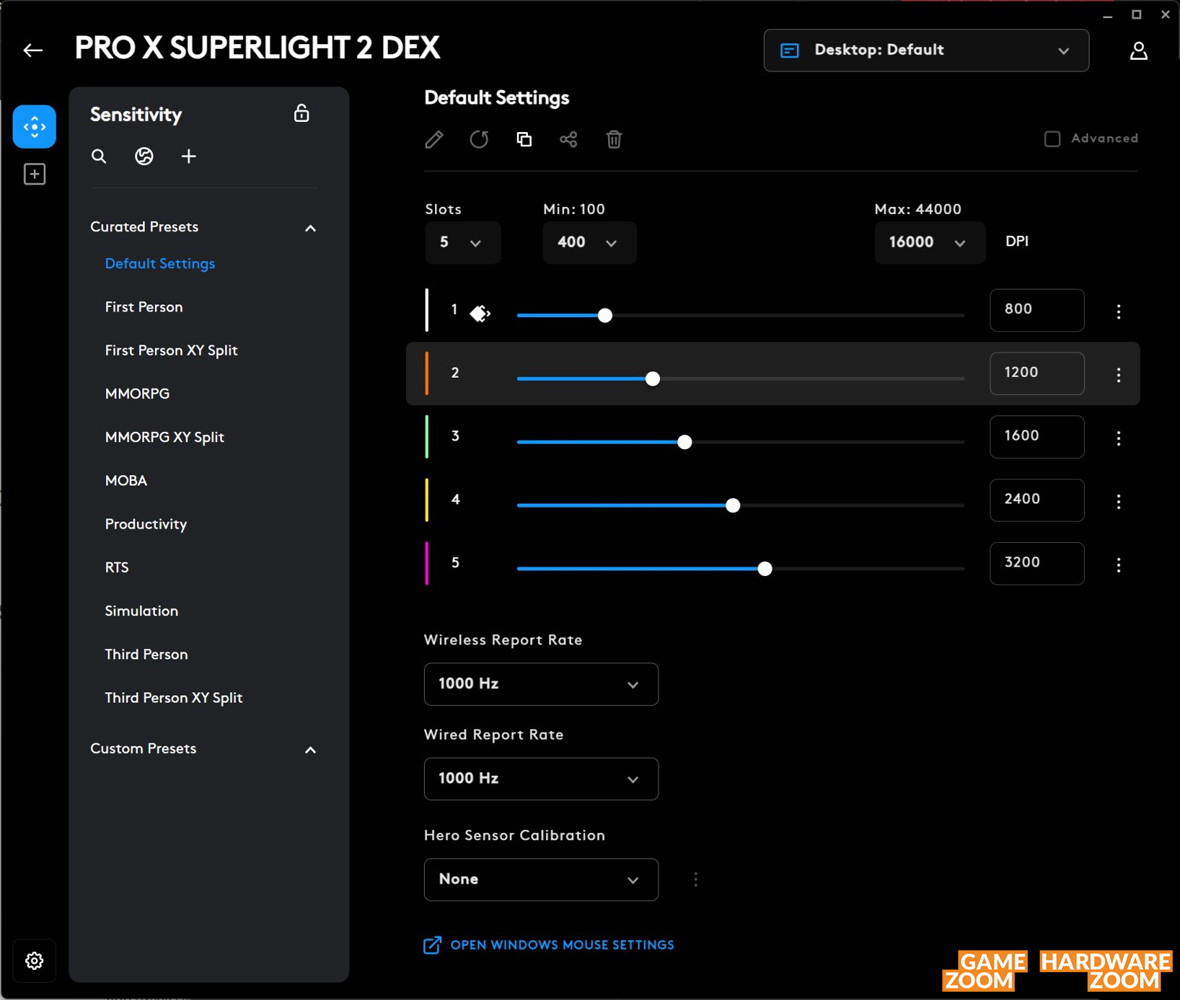Click the slot 1 DPI slider handle
Viewport: 1180px width, 1000px height.
pos(605,315)
